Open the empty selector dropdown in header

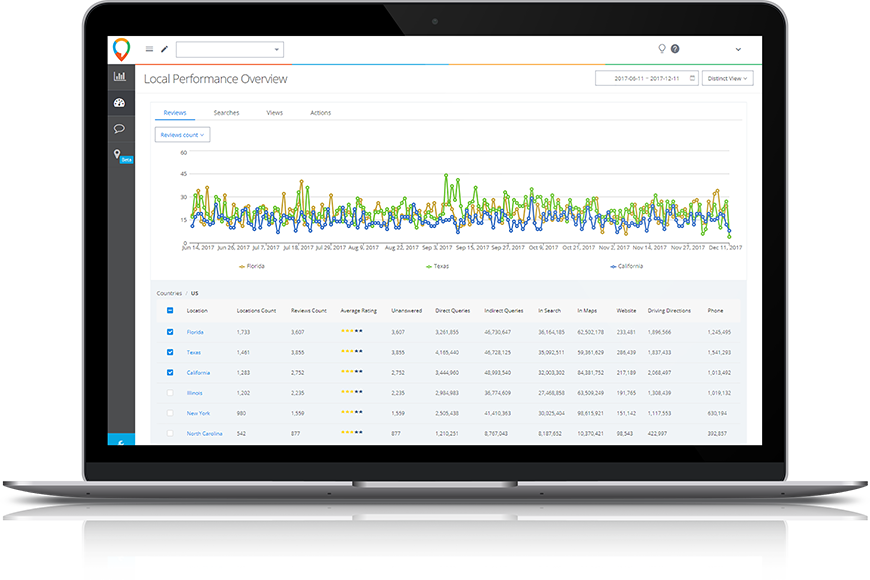pyautogui.click(x=230, y=49)
